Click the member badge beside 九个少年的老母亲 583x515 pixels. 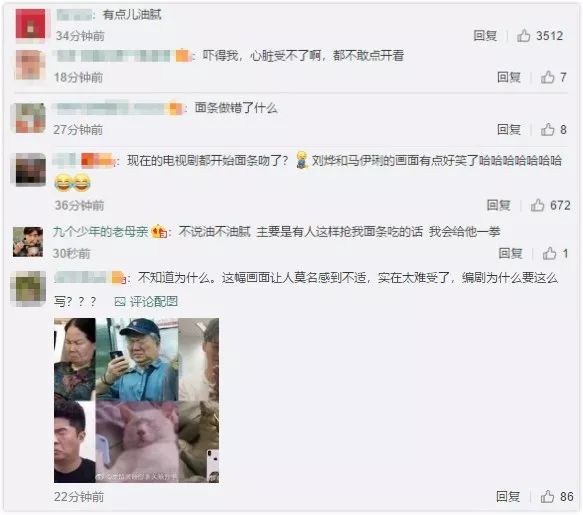coord(160,232)
